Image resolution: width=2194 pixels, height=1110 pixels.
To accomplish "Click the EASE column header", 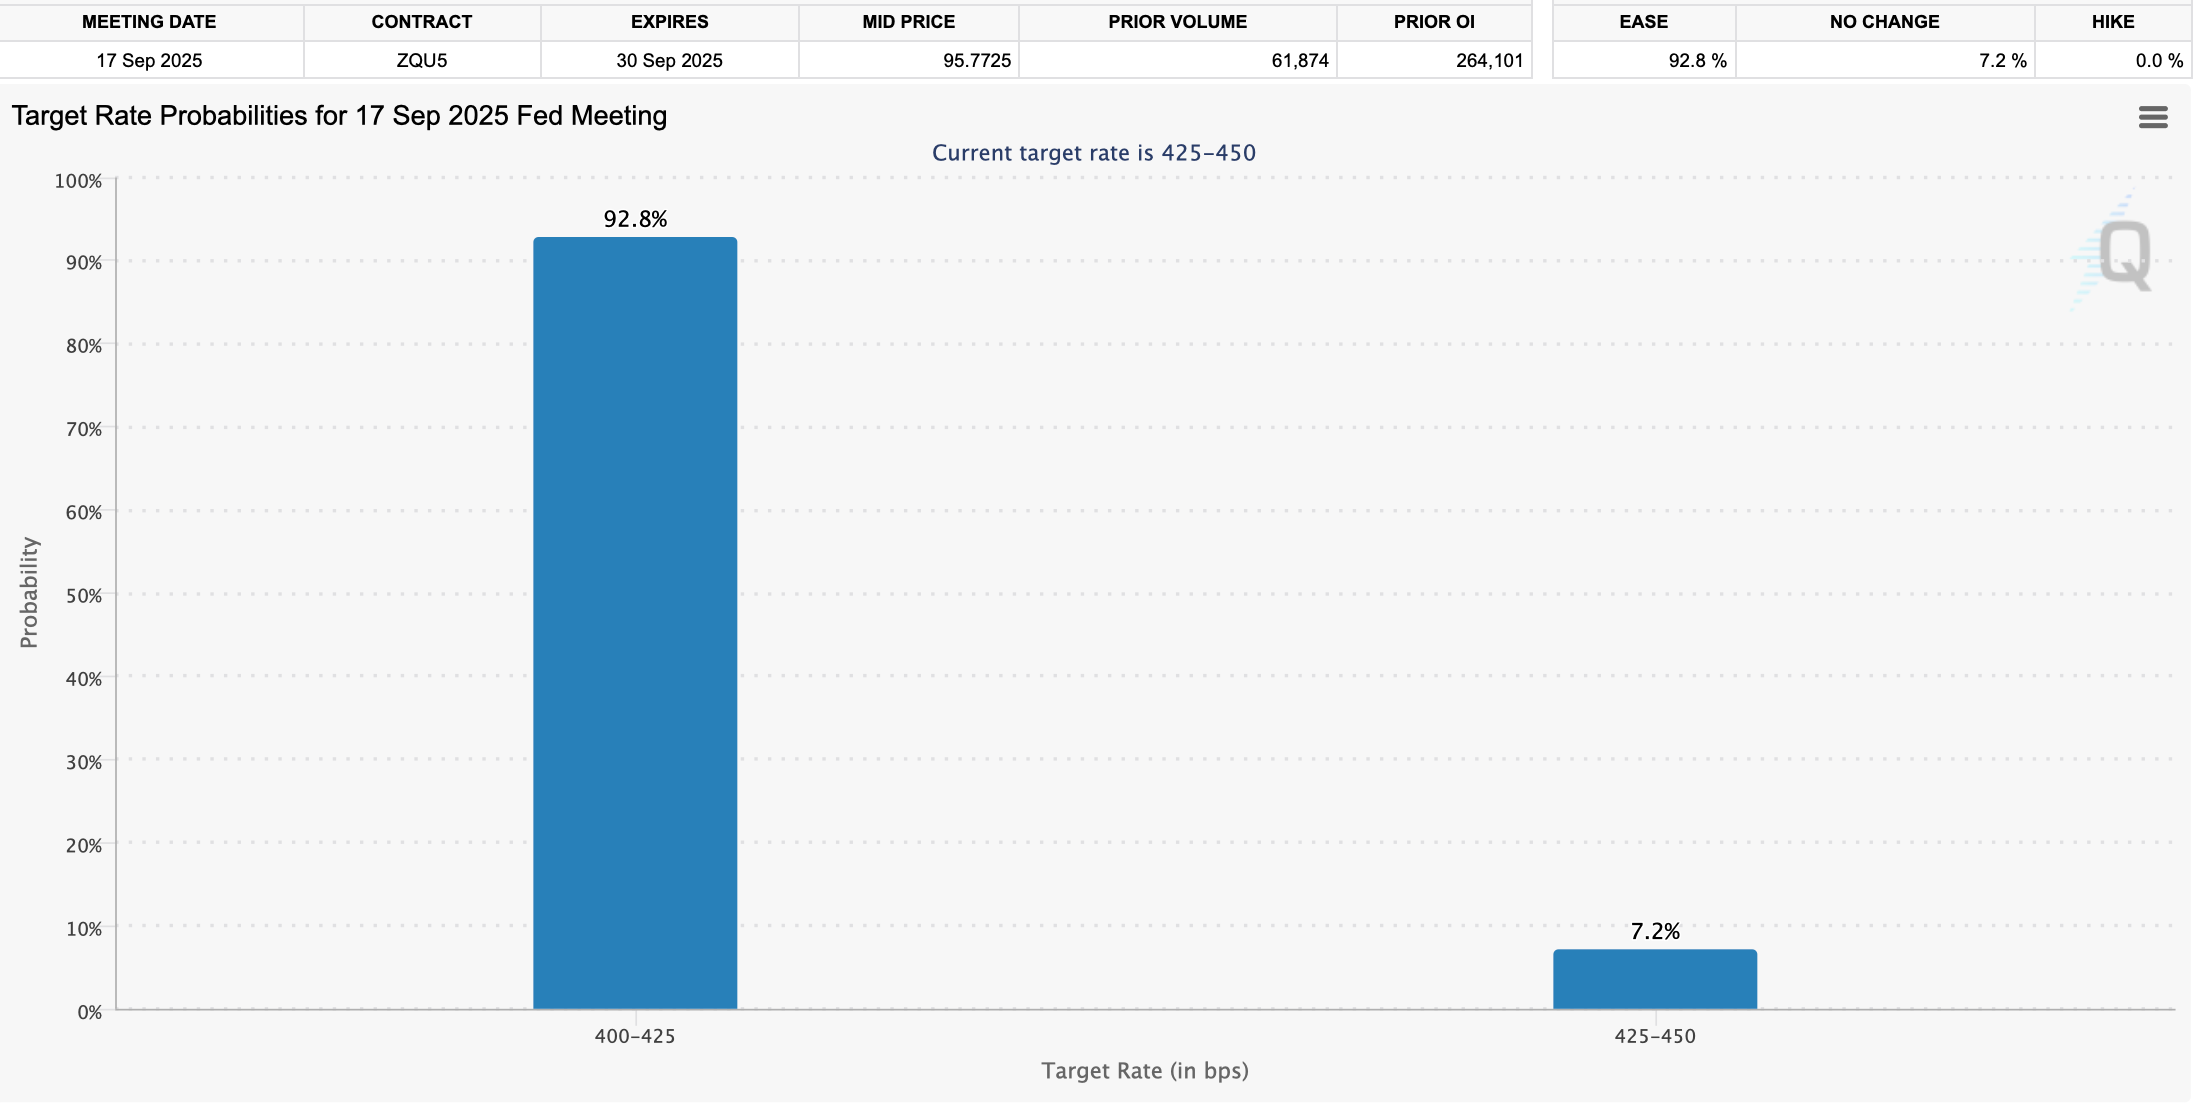I will 1643,22.
